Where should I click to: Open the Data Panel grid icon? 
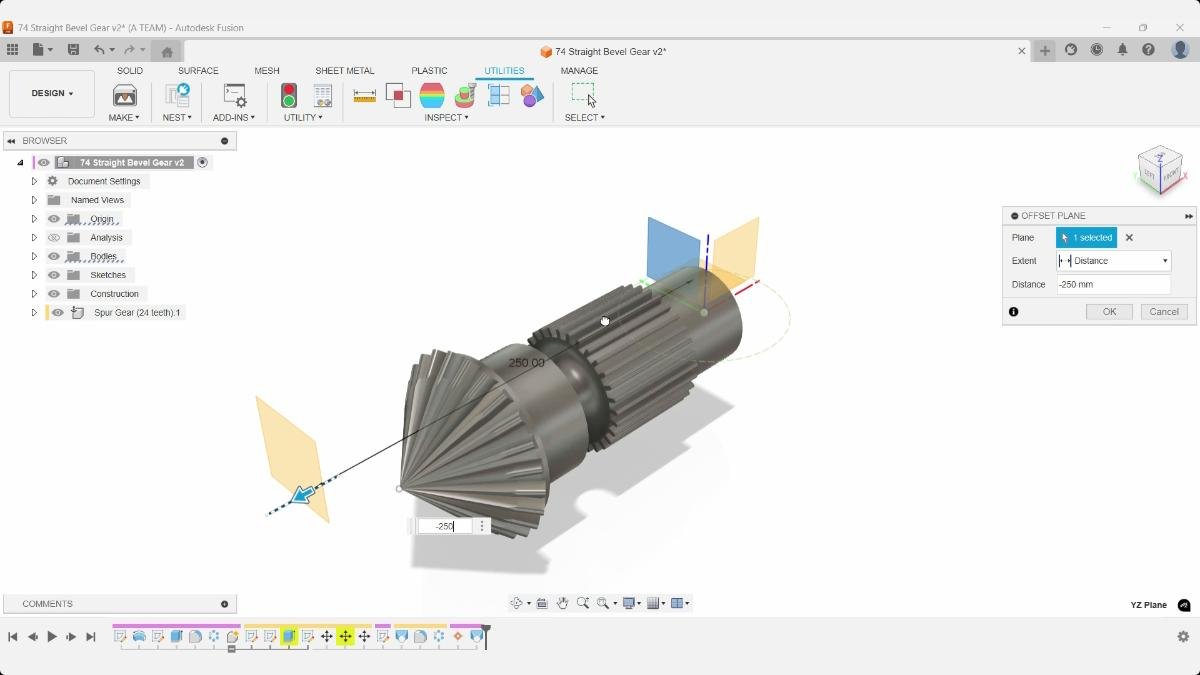[x=12, y=50]
